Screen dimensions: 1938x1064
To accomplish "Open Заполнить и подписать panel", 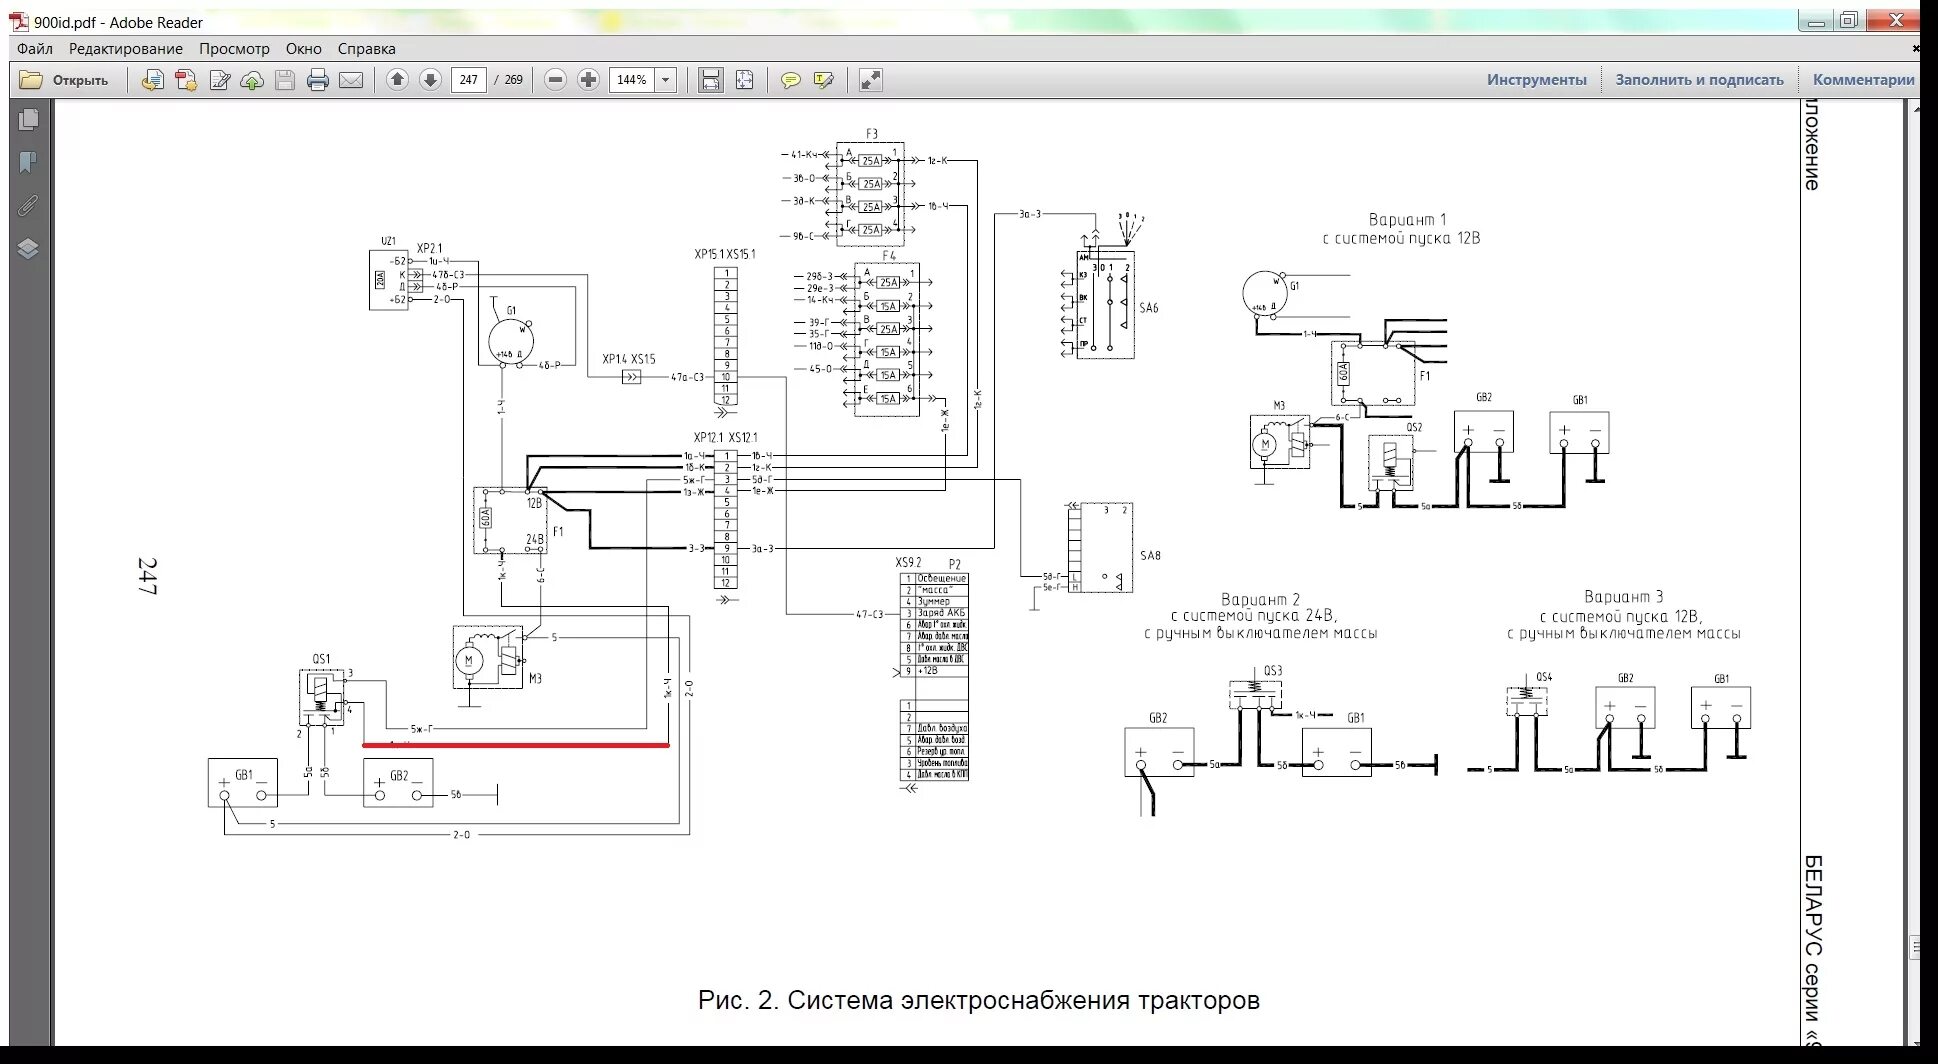I will 1699,80.
